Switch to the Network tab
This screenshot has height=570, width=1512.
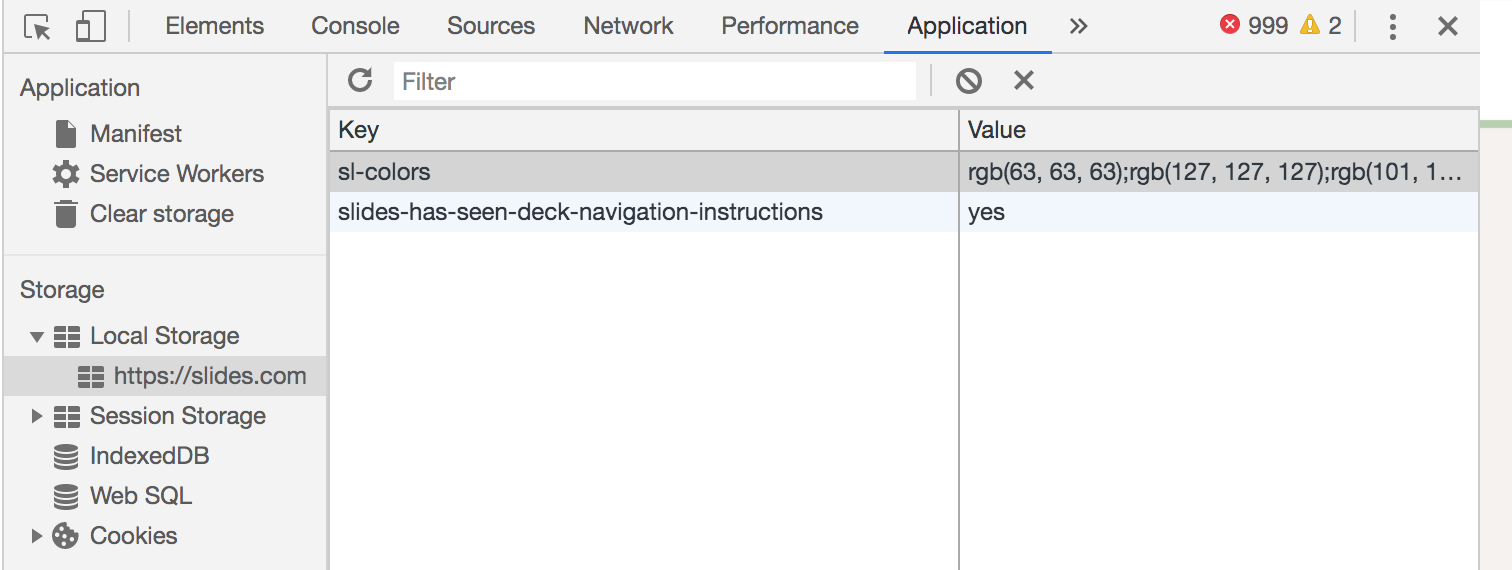click(628, 27)
